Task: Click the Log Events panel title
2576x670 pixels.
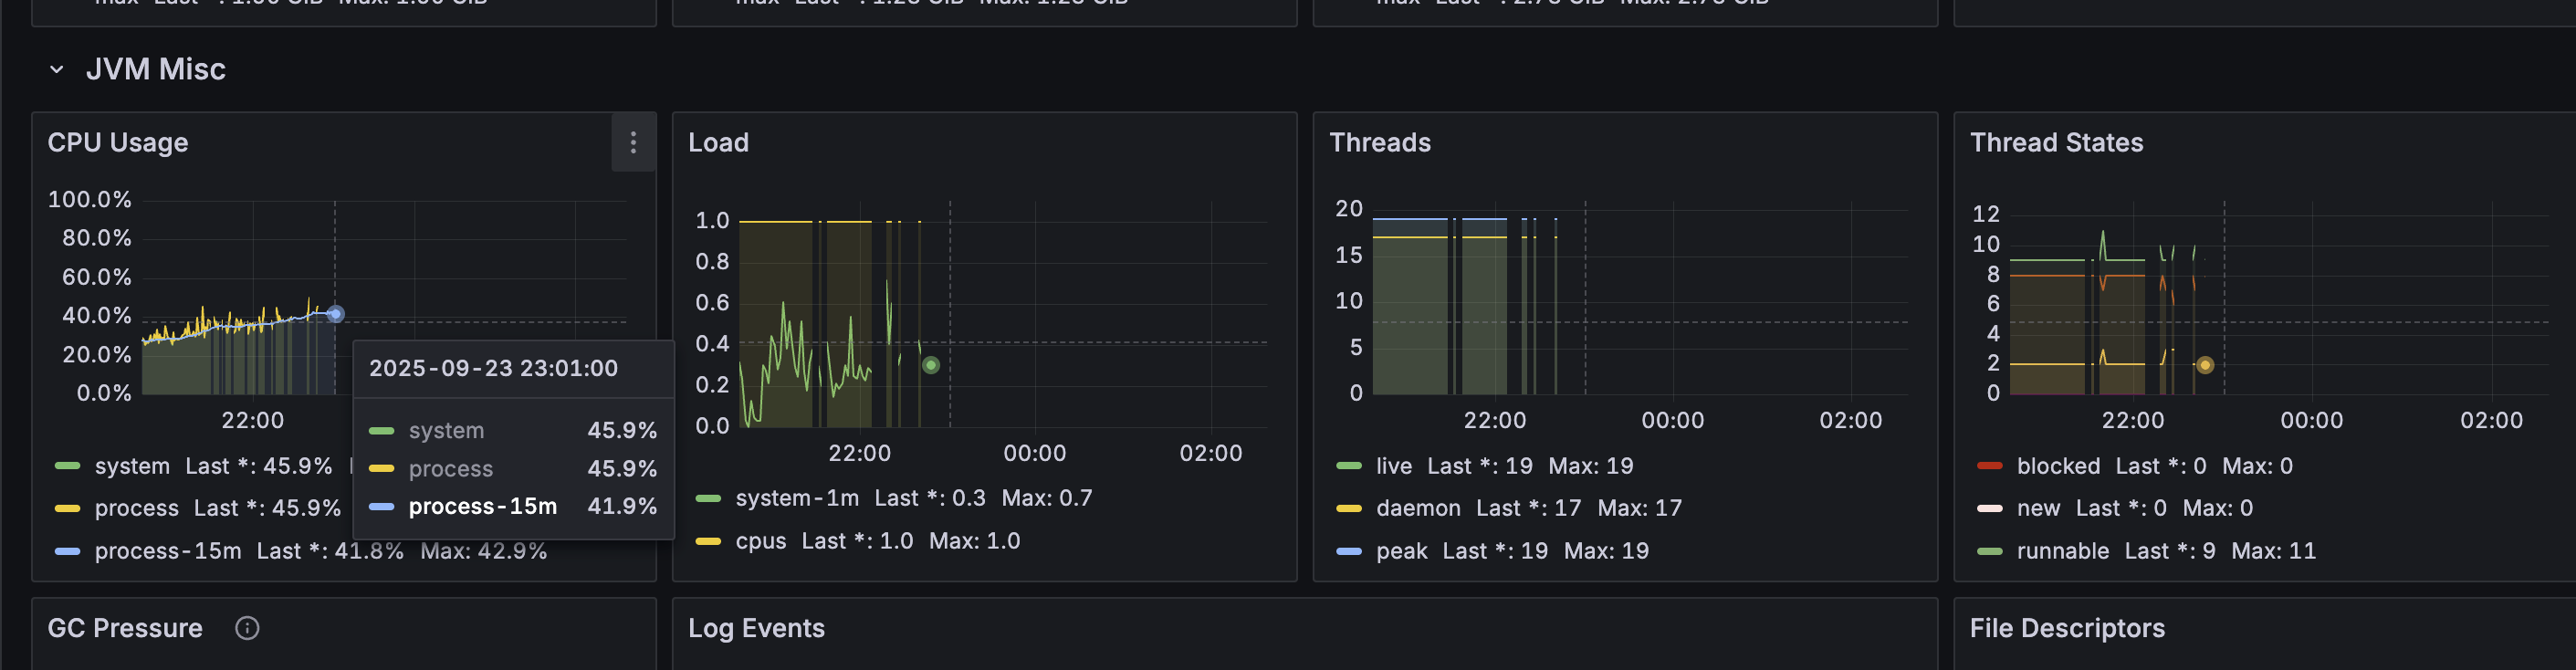Action: 756,628
